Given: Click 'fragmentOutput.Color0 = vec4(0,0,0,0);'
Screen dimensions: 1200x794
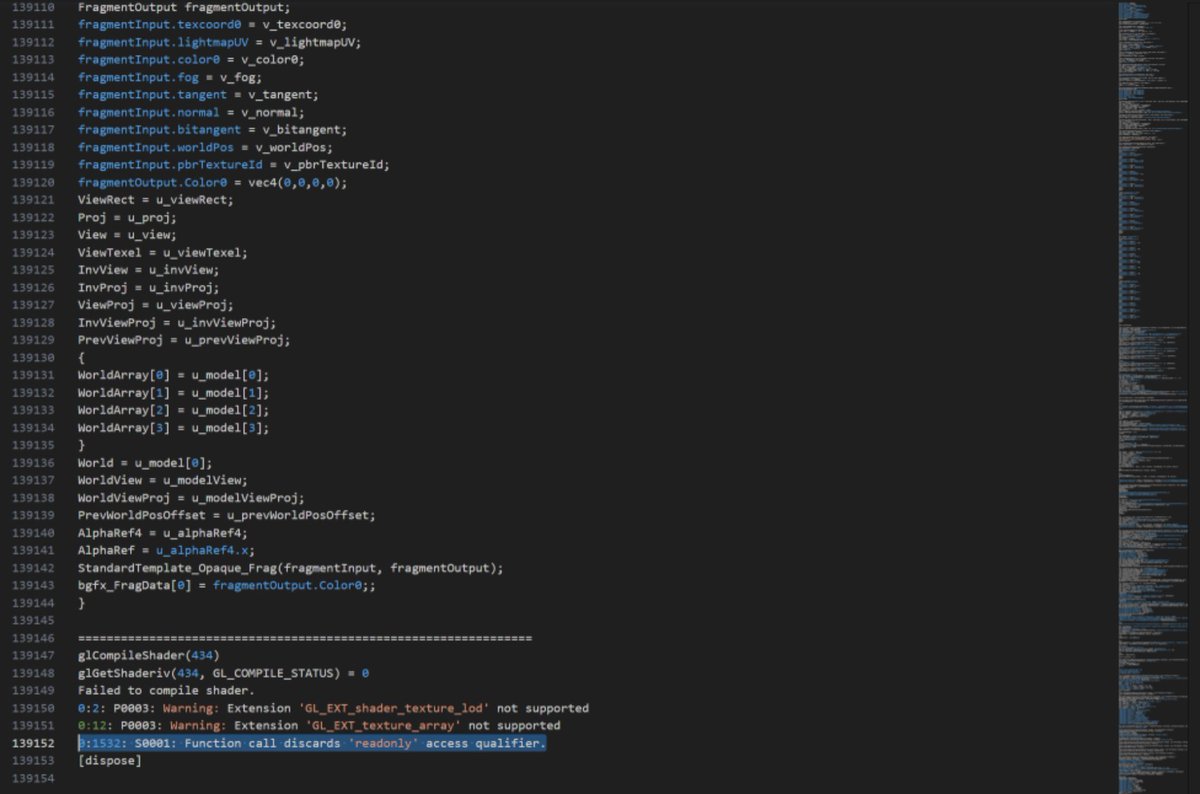Looking at the screenshot, I should [213, 182].
